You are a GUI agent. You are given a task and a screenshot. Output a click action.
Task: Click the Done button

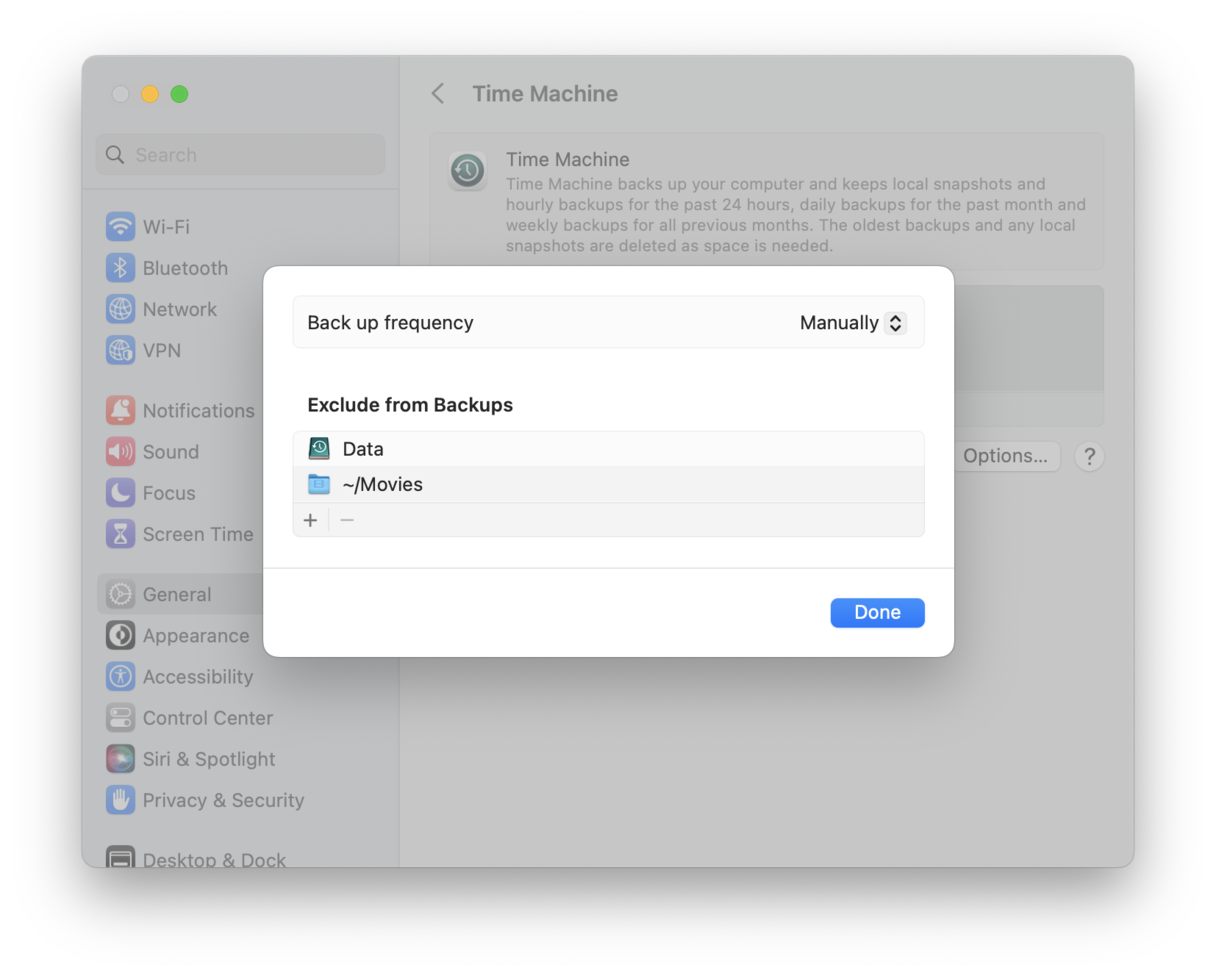(877, 612)
